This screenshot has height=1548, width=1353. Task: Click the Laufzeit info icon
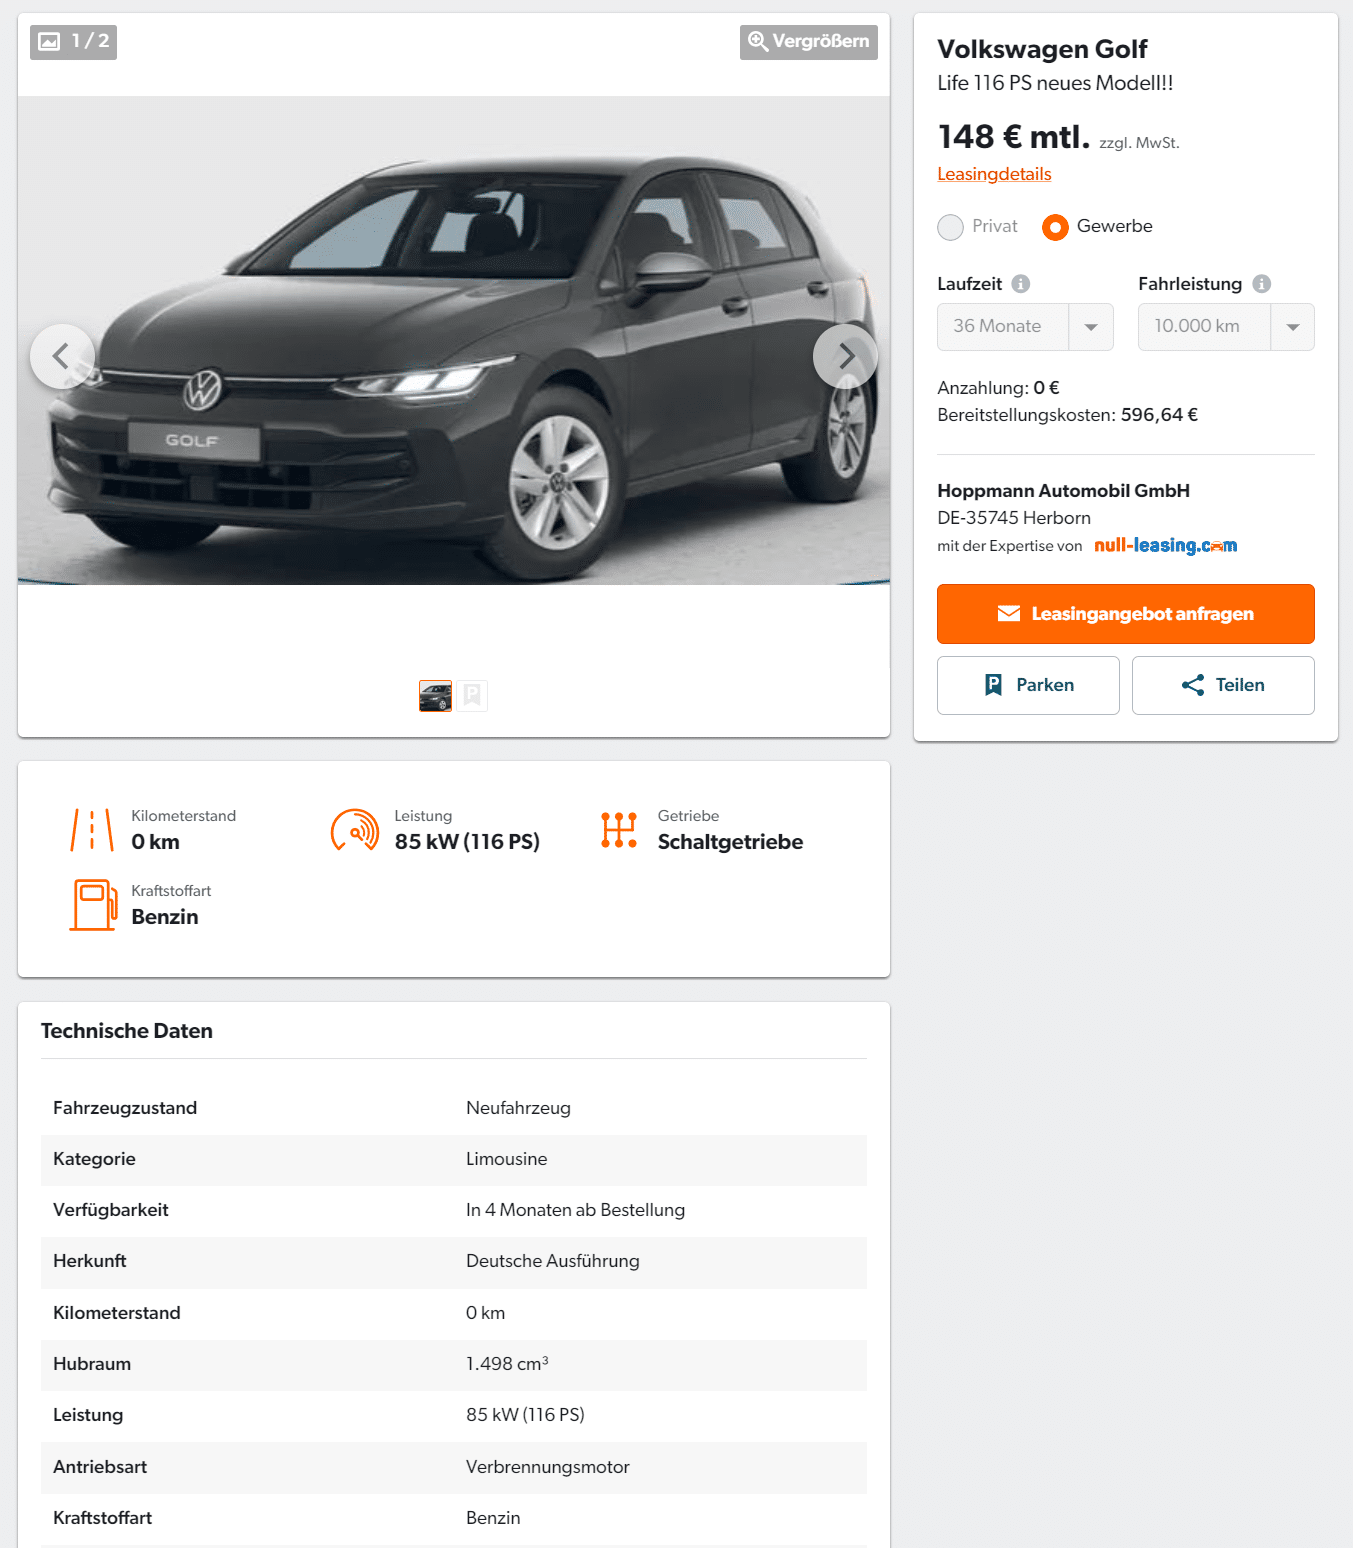pos(1020,284)
